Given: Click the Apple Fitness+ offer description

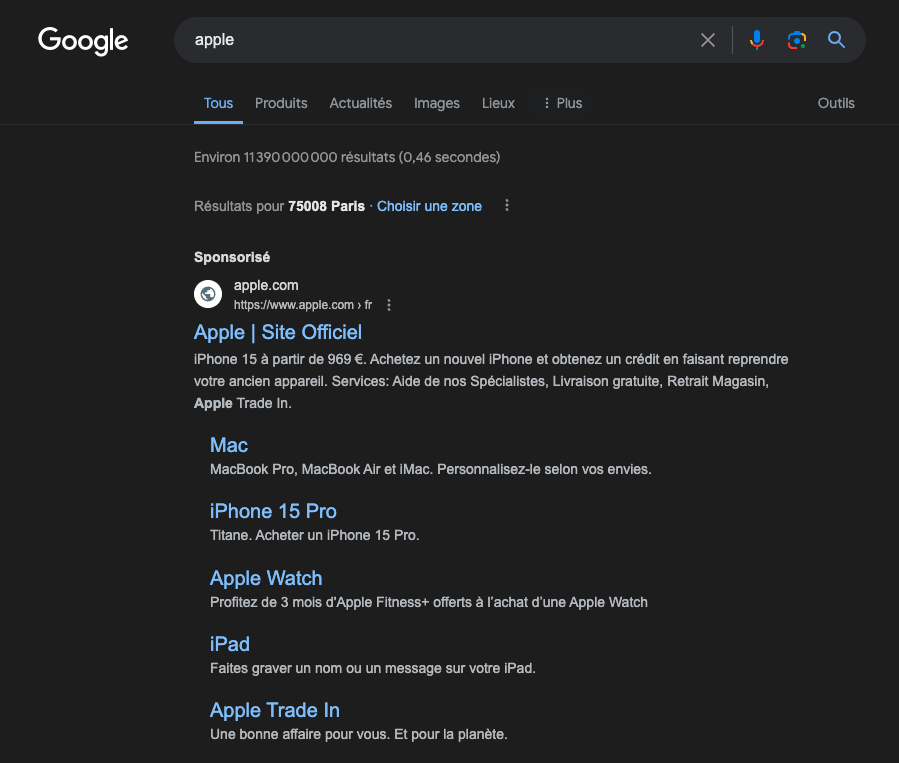Looking at the screenshot, I should click(x=429, y=602).
